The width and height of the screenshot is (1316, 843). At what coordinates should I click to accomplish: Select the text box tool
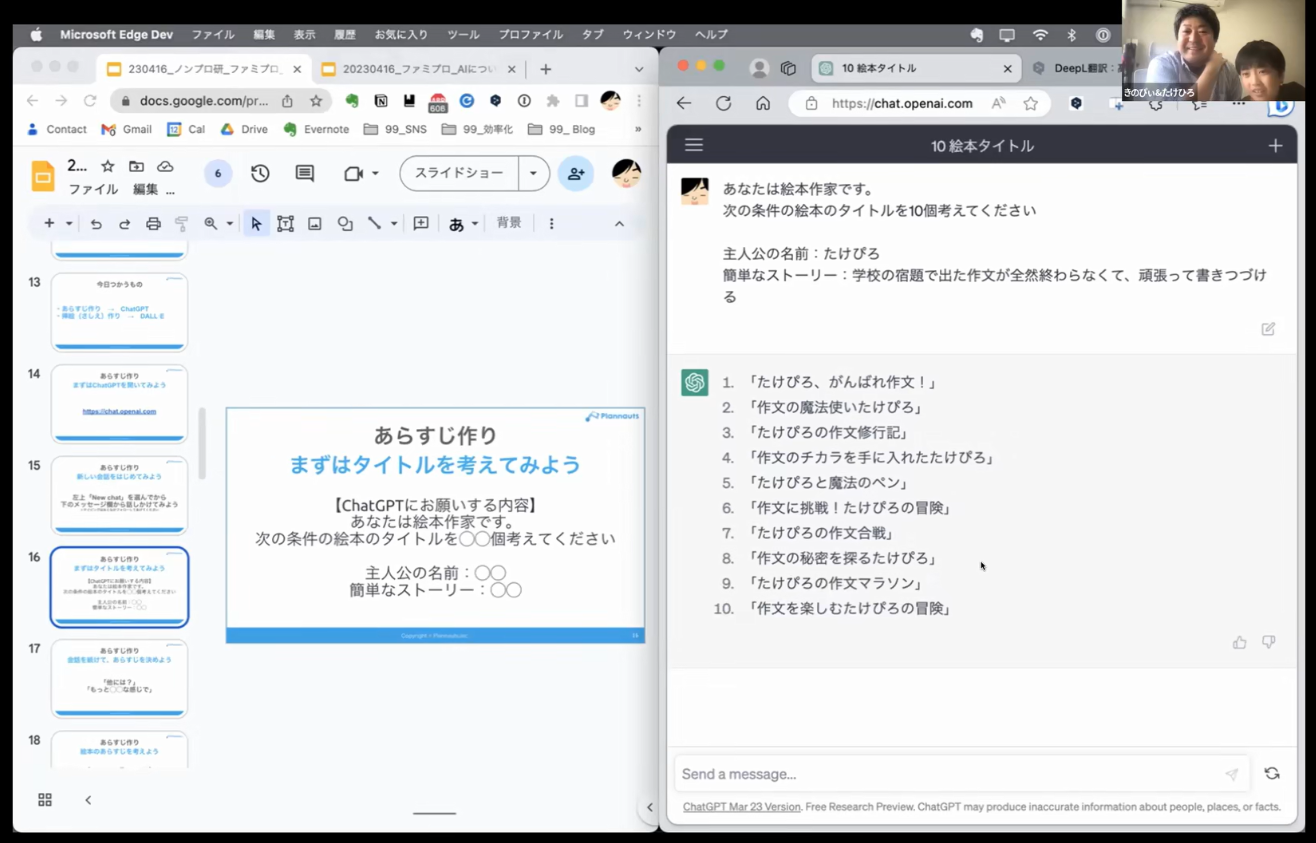[x=285, y=224]
